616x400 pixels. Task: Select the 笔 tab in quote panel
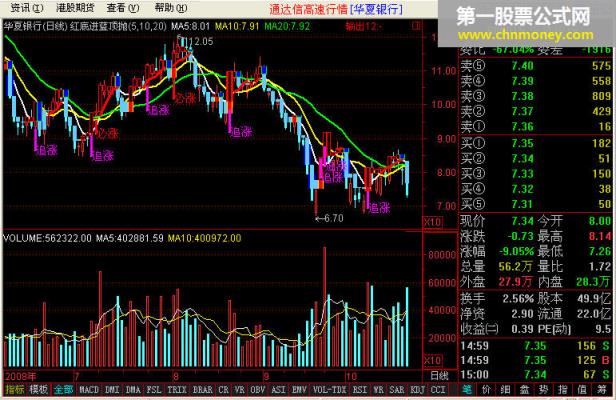click(467, 389)
